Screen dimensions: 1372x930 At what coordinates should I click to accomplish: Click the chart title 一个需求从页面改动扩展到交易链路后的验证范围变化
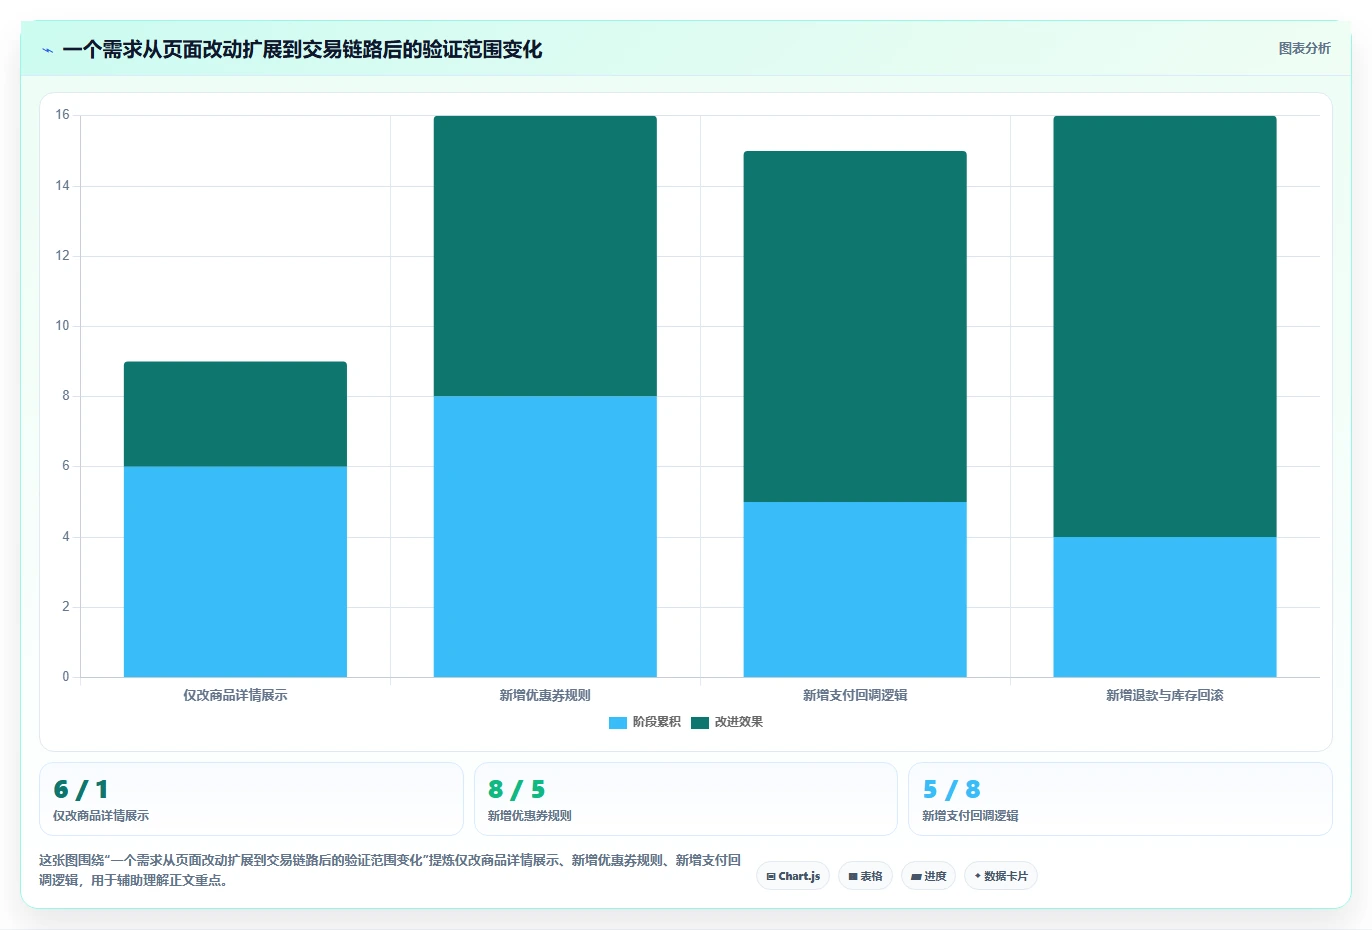[302, 49]
